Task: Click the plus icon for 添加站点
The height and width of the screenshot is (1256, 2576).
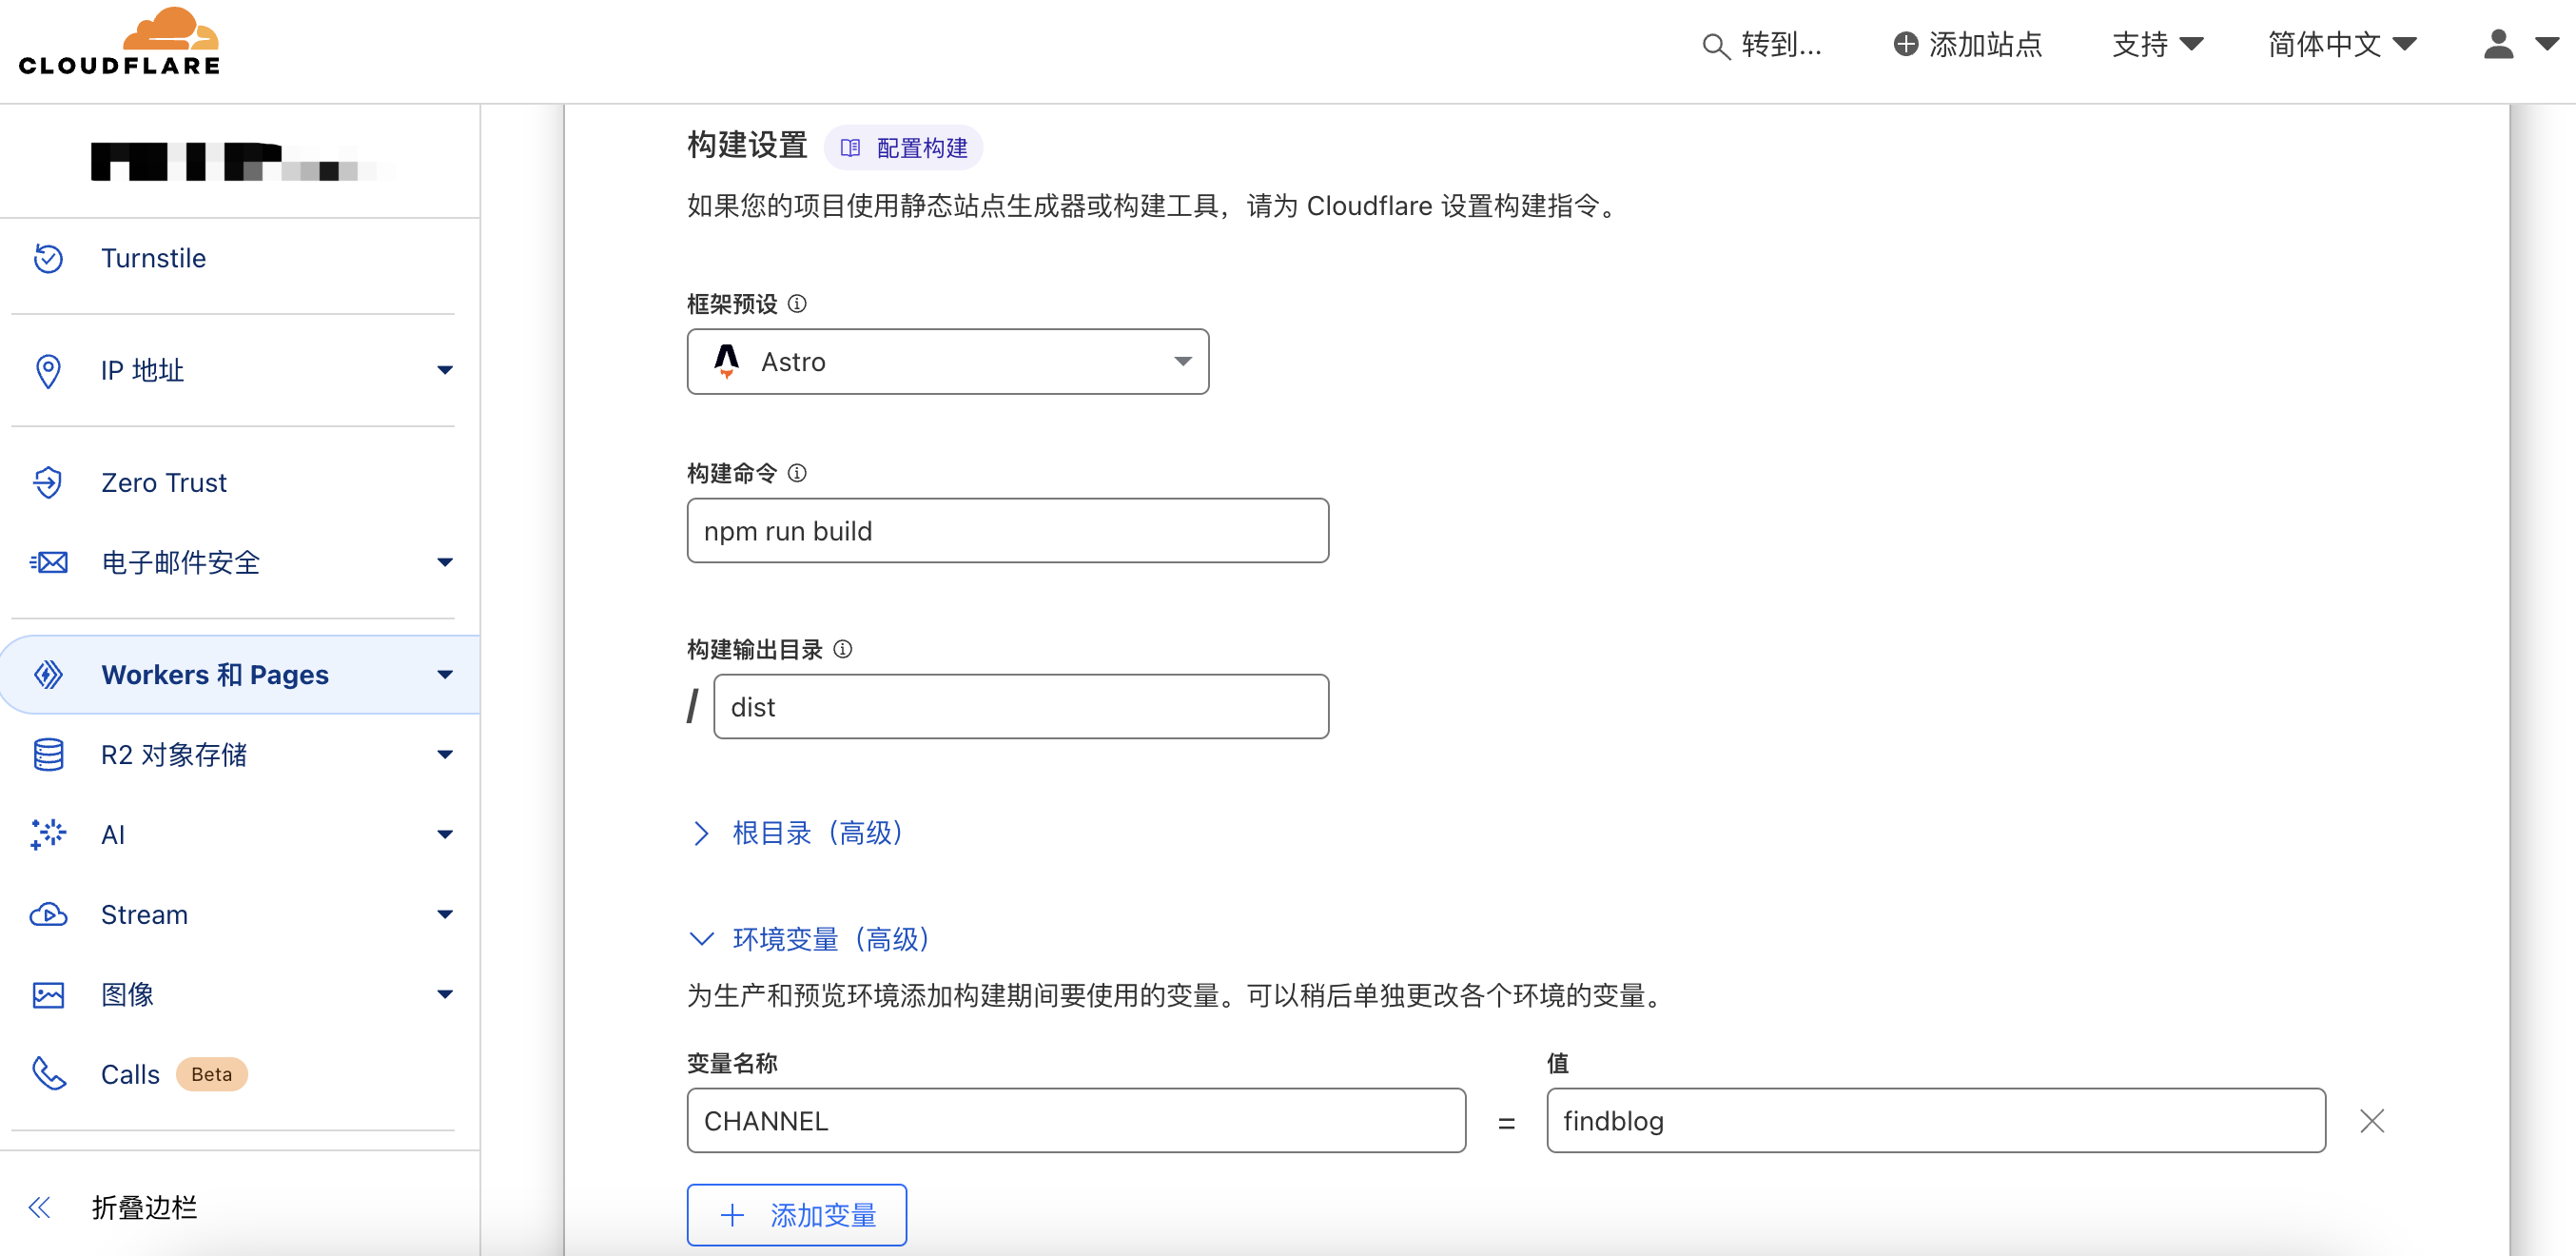Action: pyautogui.click(x=1905, y=44)
